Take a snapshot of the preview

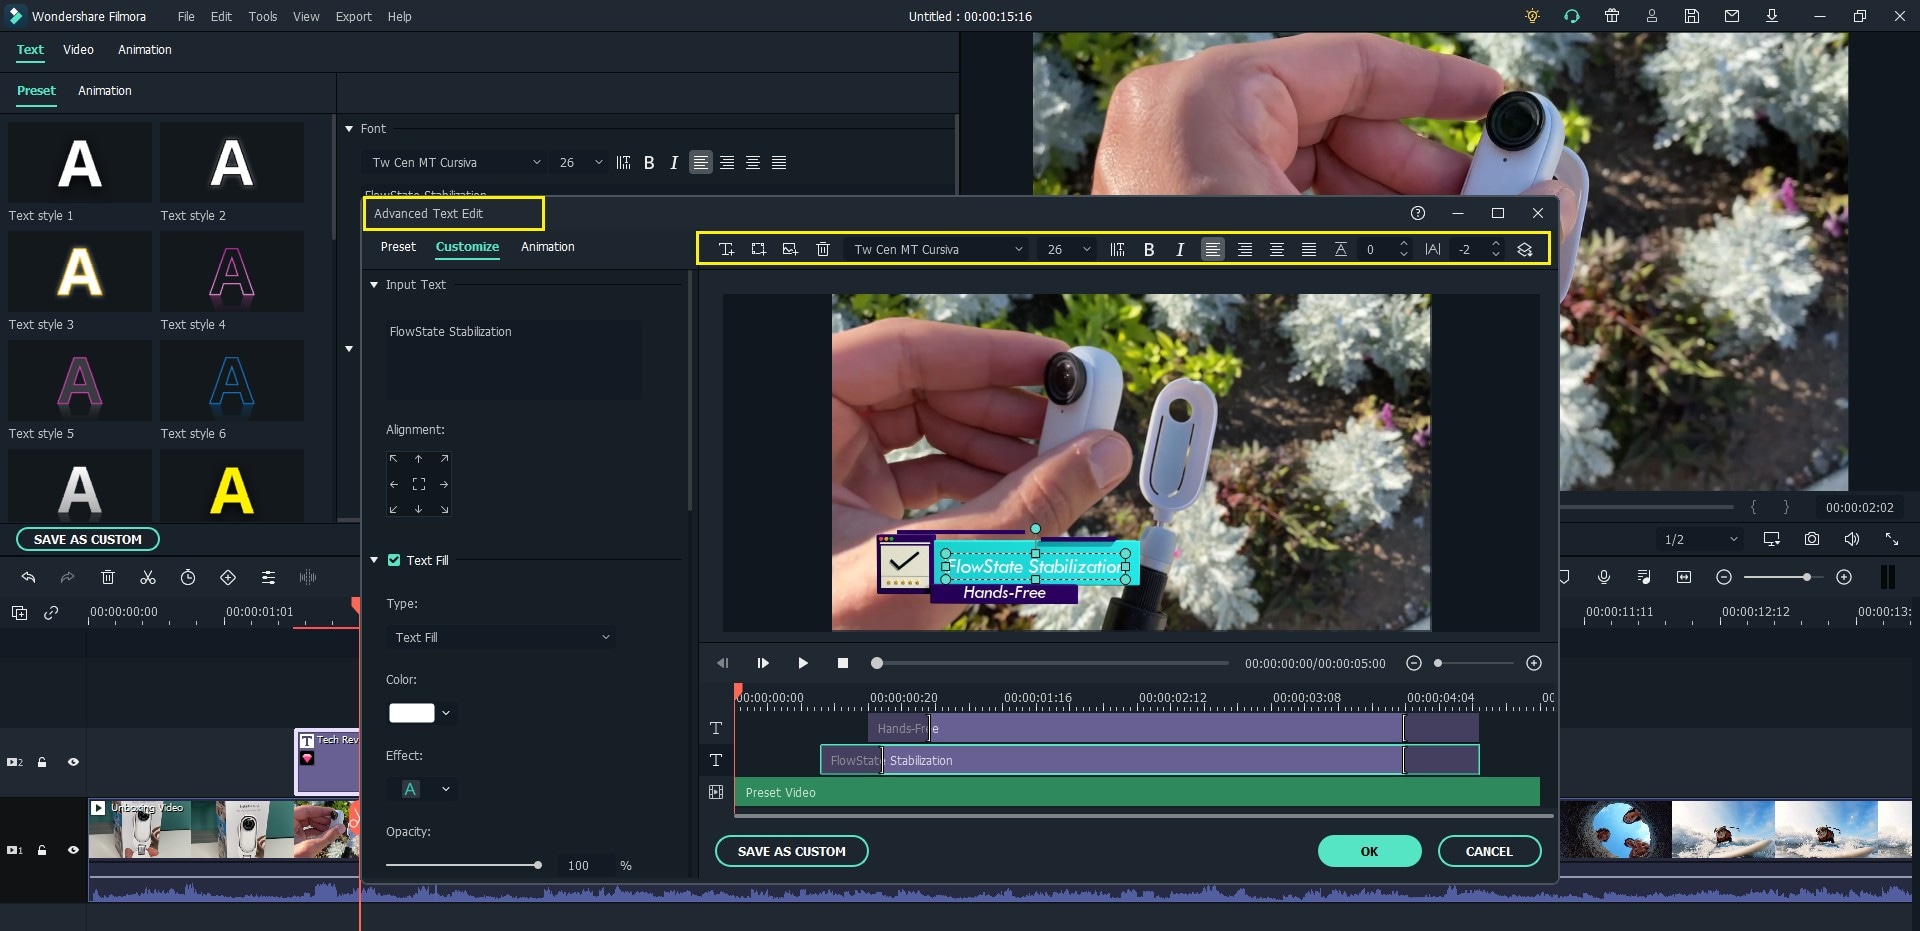click(x=1812, y=539)
